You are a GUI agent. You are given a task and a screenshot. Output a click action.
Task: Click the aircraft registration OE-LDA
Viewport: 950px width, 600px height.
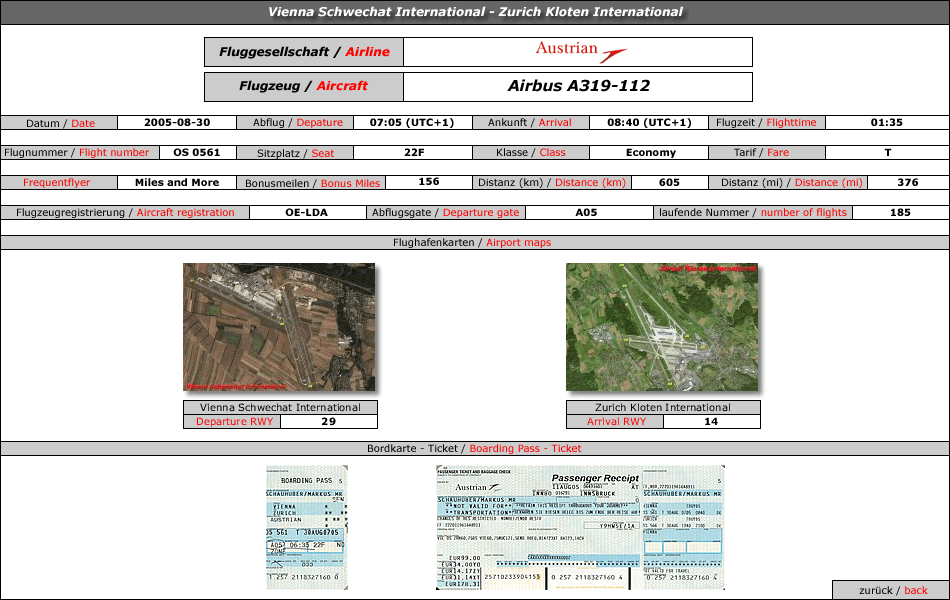pyautogui.click(x=306, y=212)
